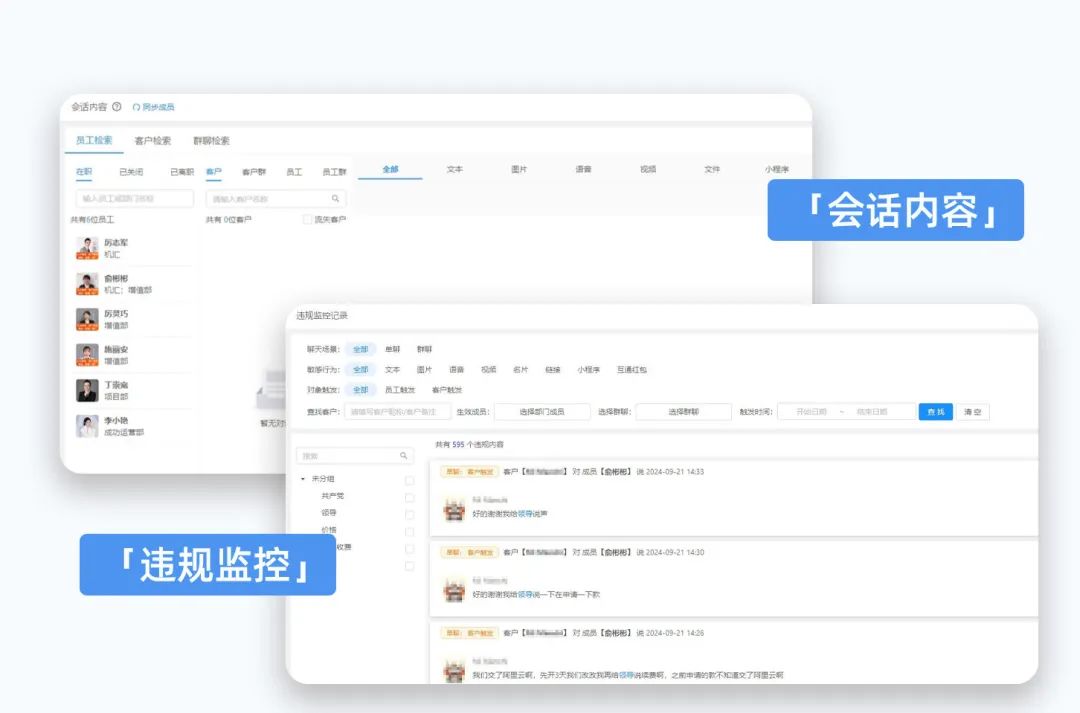Show 小程序 messages in 会话内容 panel
This screenshot has height=713, width=1080.
pos(776,169)
